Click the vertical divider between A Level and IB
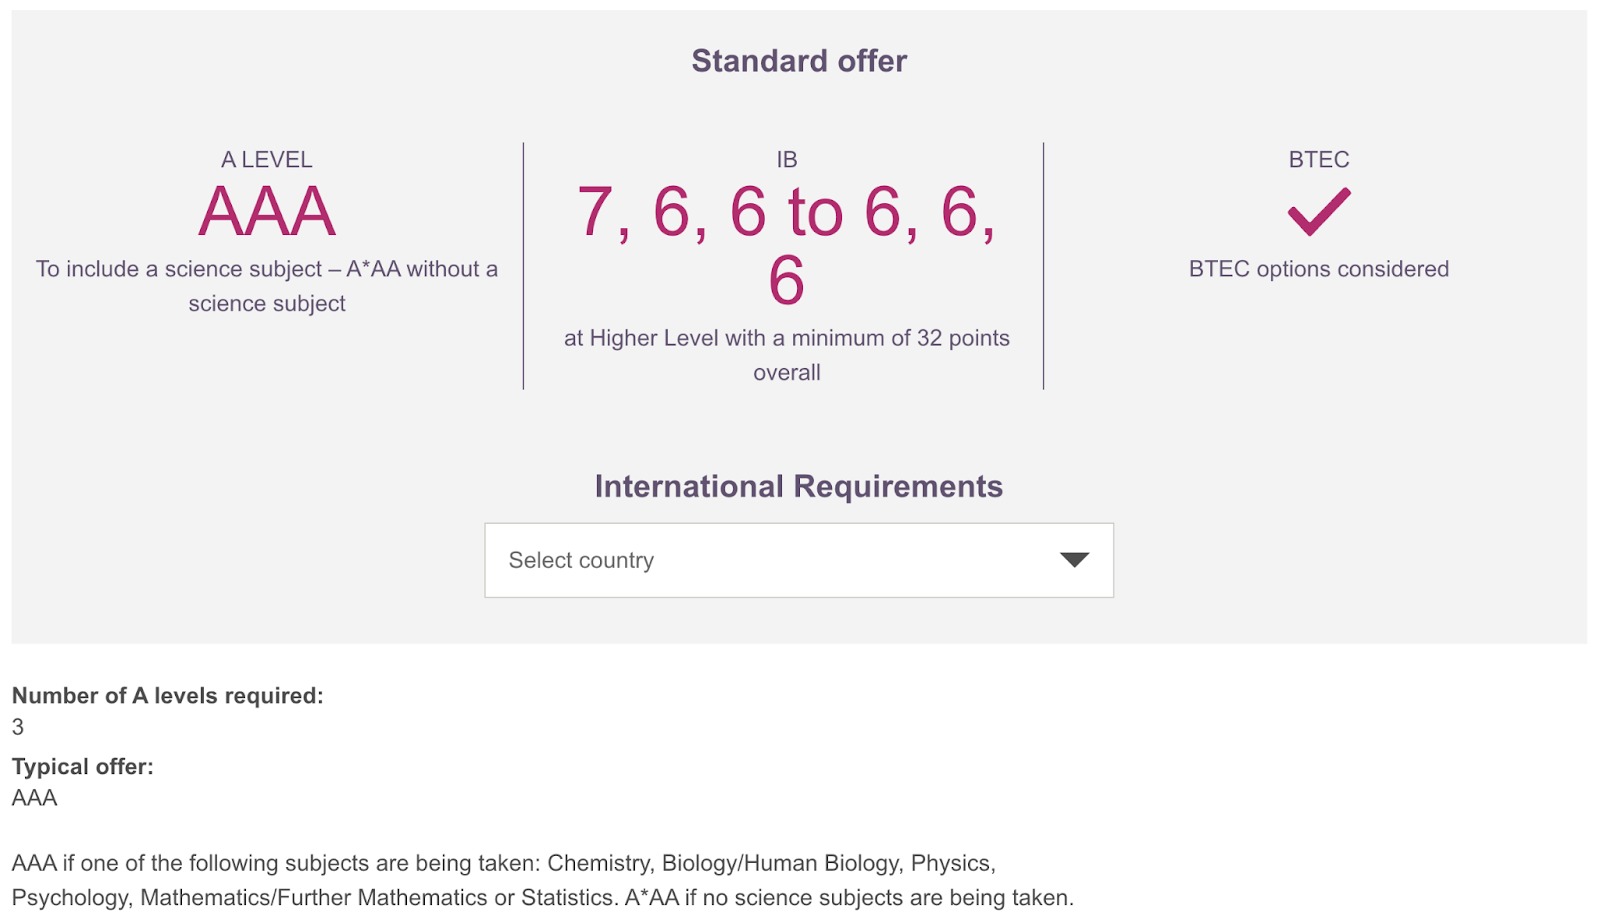 (x=523, y=265)
